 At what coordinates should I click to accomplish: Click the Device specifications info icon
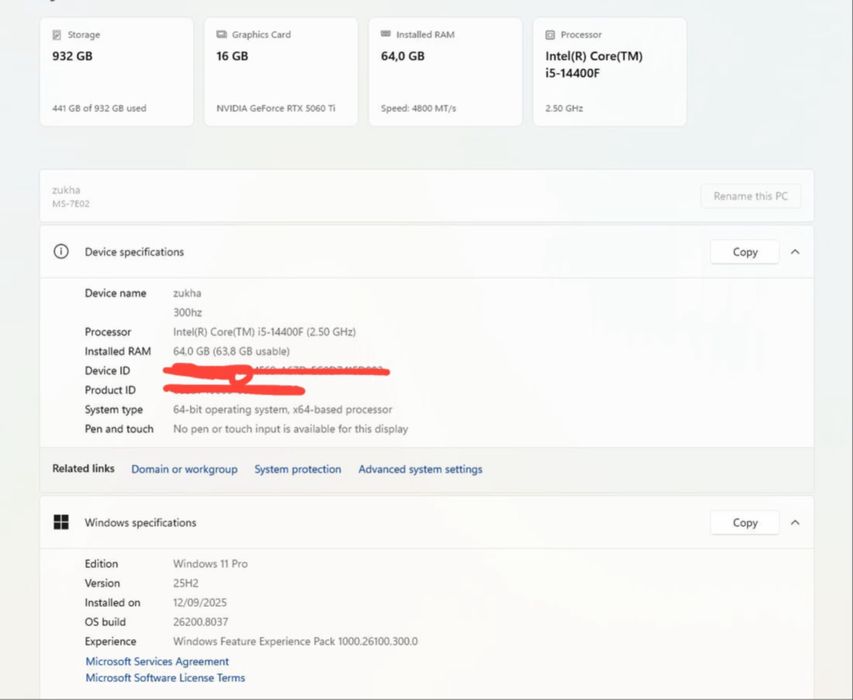pyautogui.click(x=61, y=252)
